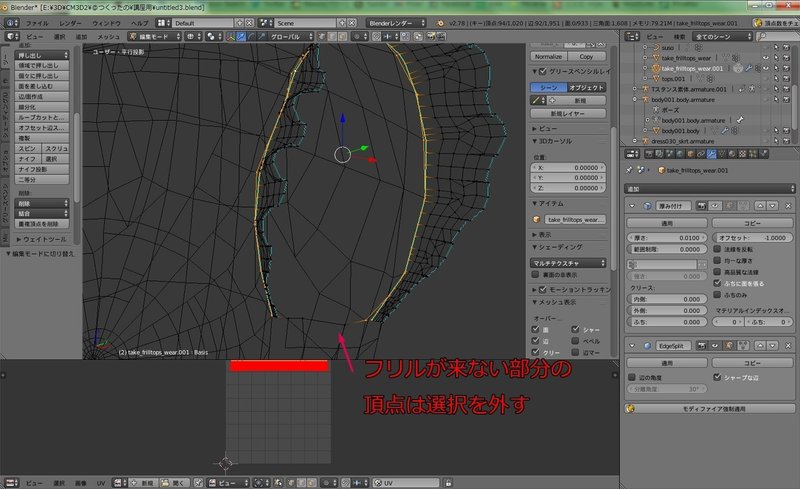
Task: Open the 編集モード (Edit Mode) selector
Action: point(154,37)
